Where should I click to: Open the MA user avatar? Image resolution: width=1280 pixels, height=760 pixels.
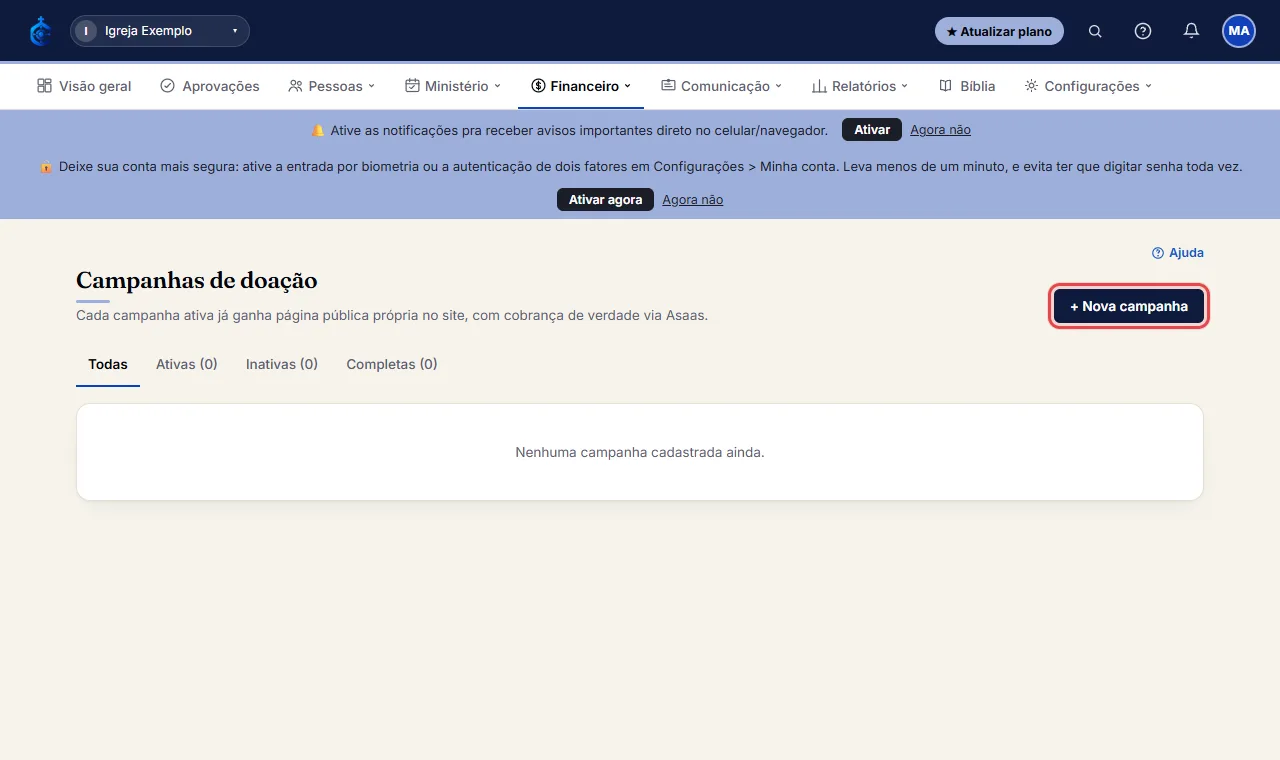coord(1239,31)
